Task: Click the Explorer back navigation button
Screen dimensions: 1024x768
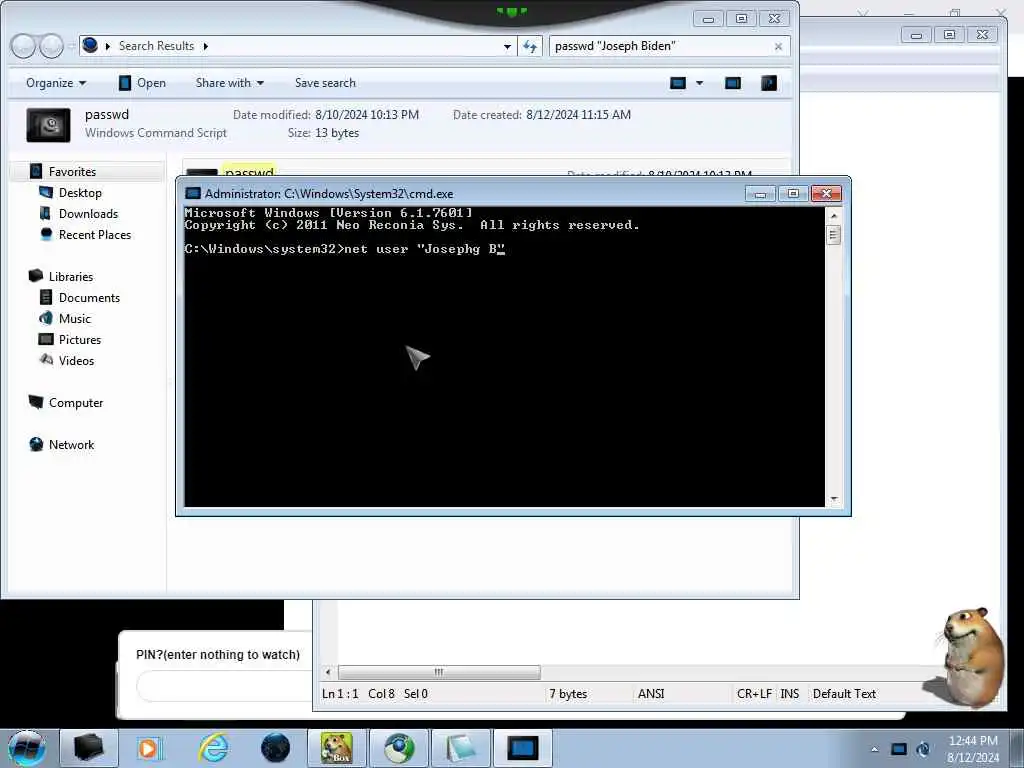Action: coord(23,46)
